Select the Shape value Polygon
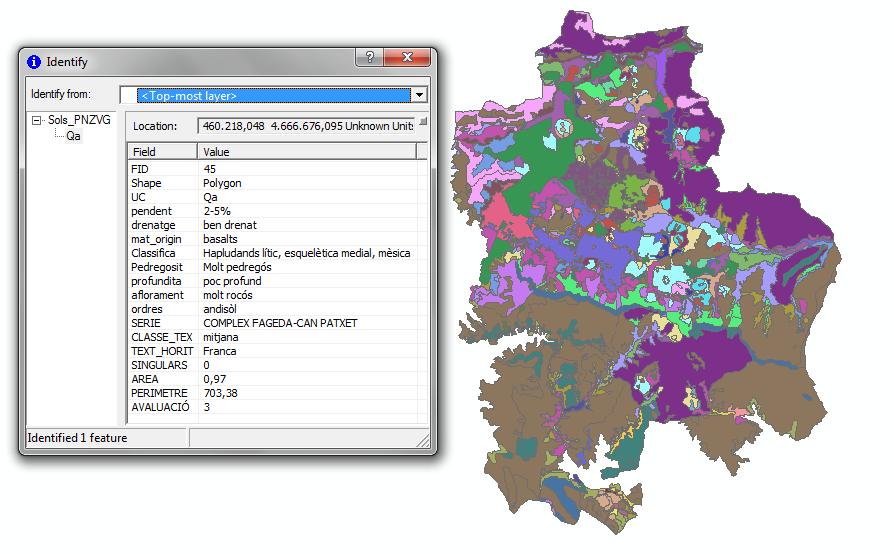The width and height of the screenshot is (894, 554). click(222, 183)
